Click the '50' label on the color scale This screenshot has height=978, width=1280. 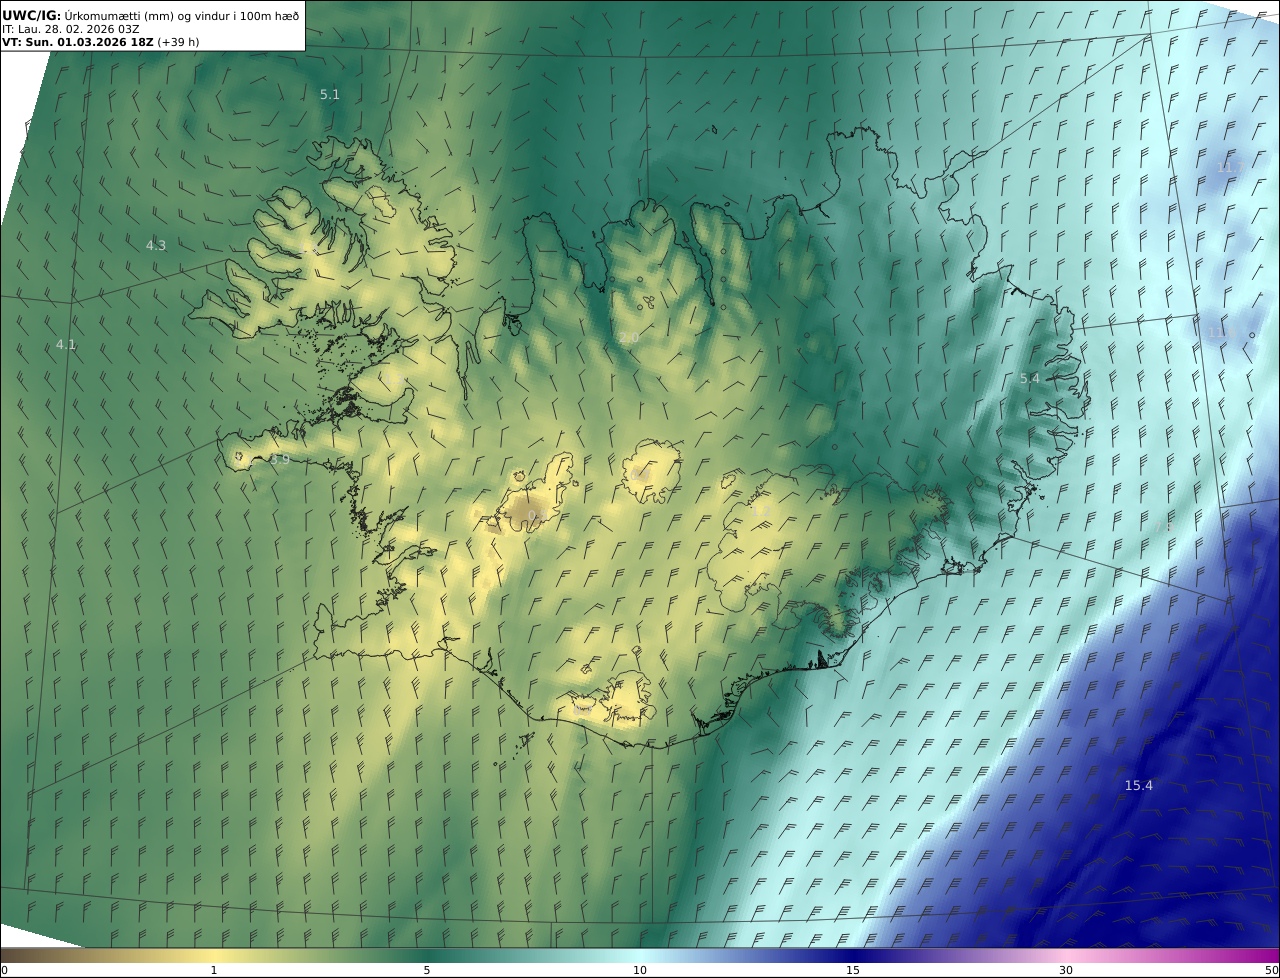pyautogui.click(x=1271, y=970)
